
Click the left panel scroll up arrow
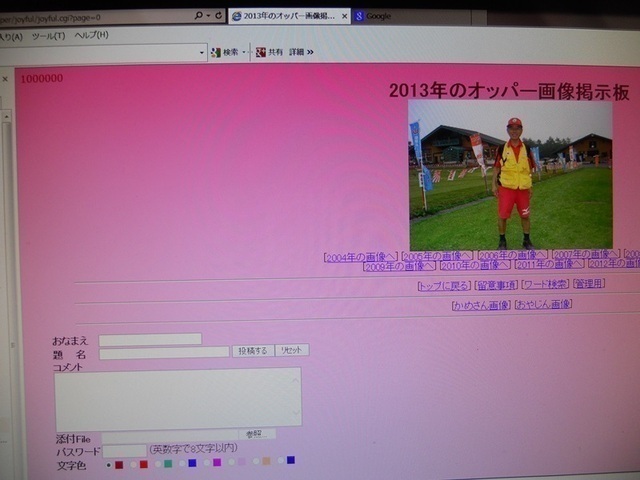point(6,117)
